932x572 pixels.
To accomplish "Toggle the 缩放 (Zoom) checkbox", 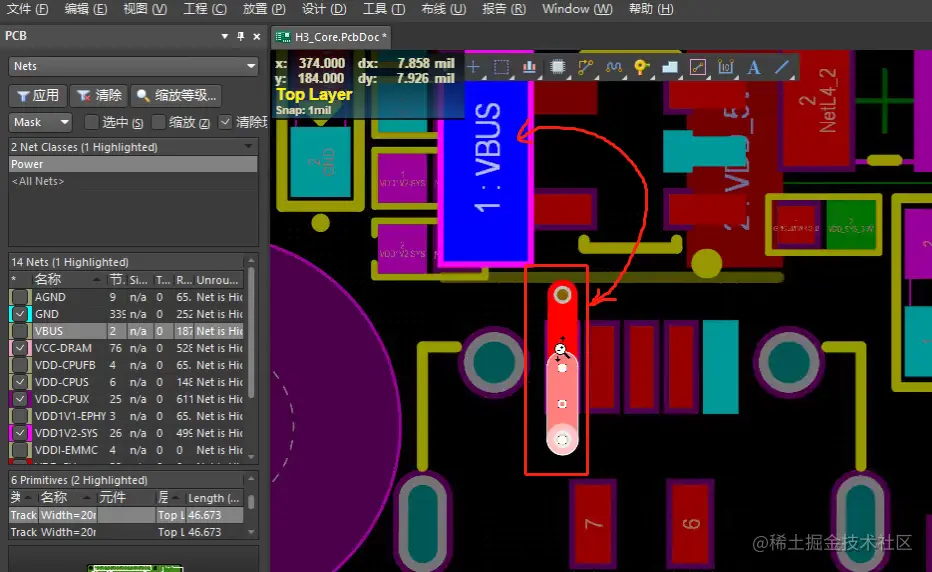I will click(x=158, y=122).
